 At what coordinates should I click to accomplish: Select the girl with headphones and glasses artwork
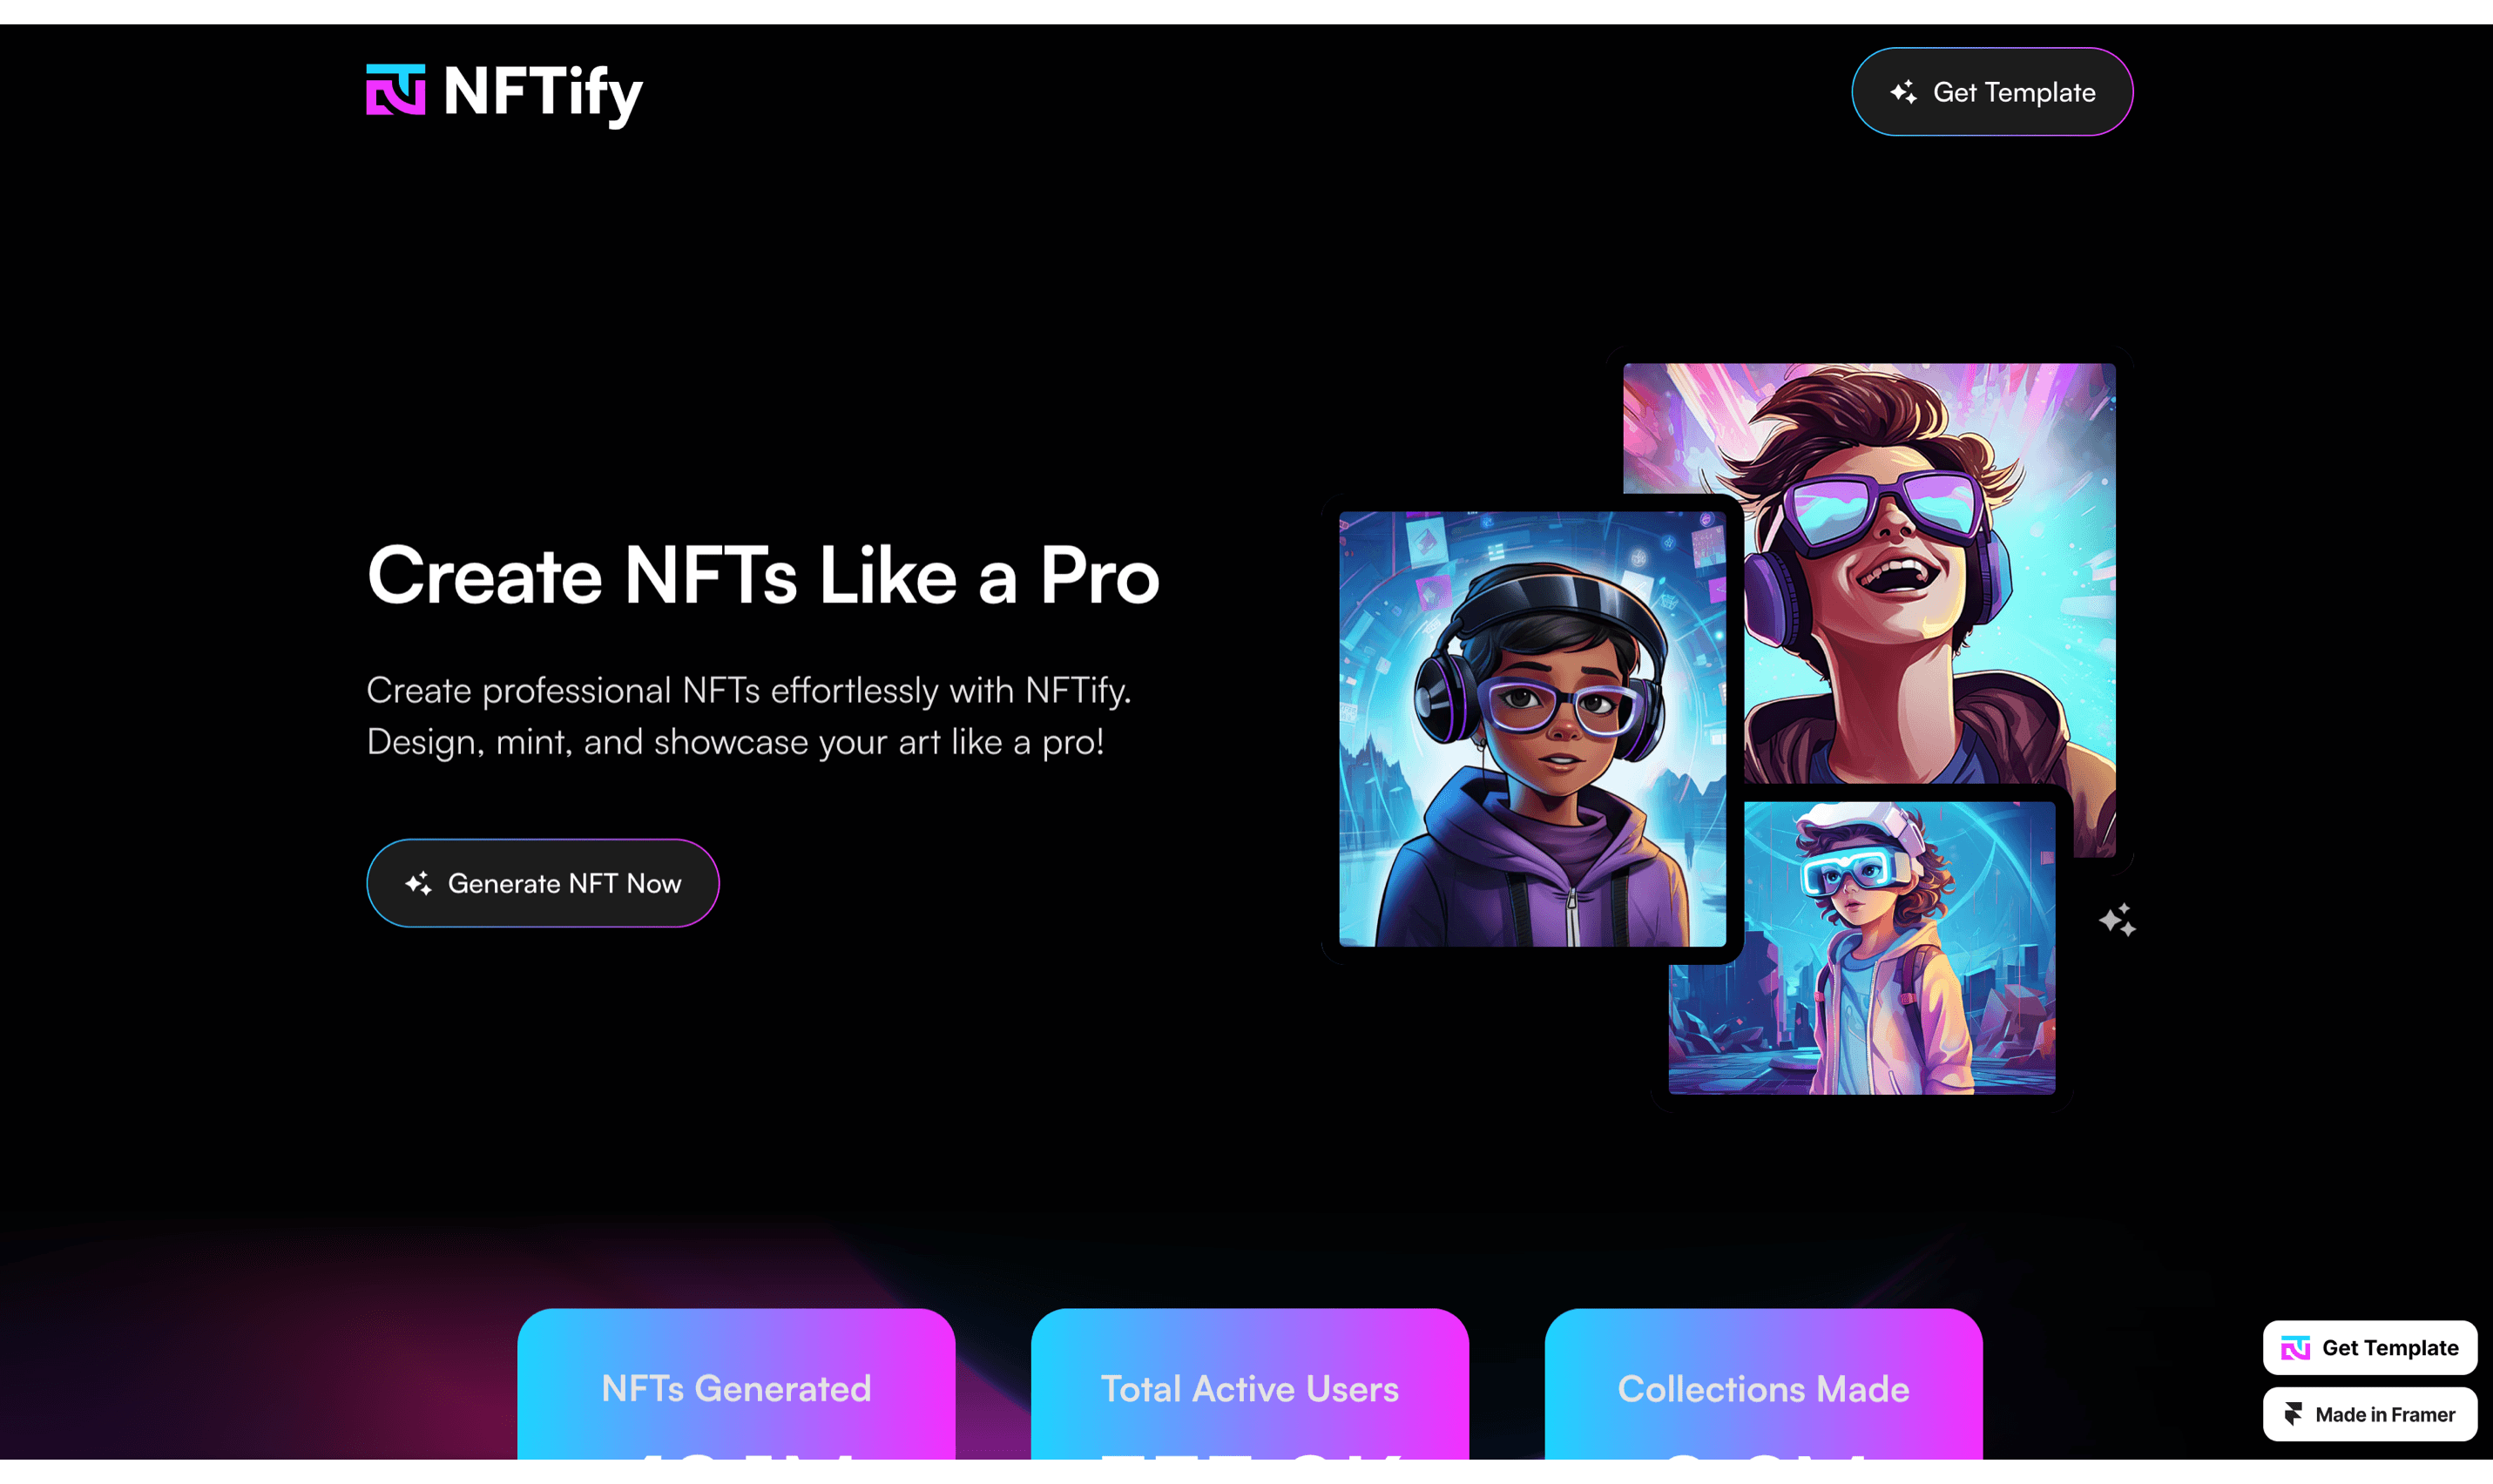click(x=1532, y=729)
